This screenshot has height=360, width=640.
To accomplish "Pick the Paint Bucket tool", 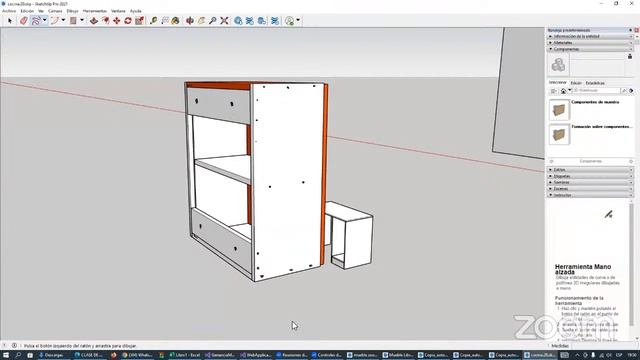I will 176,20.
